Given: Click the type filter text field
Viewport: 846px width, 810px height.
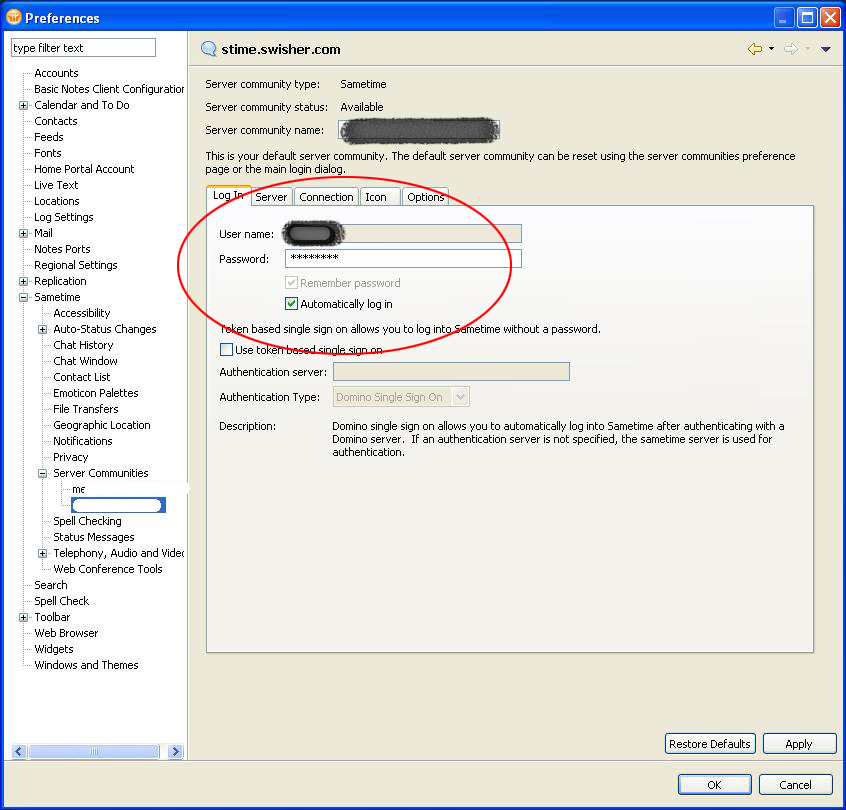Looking at the screenshot, I should point(83,47).
